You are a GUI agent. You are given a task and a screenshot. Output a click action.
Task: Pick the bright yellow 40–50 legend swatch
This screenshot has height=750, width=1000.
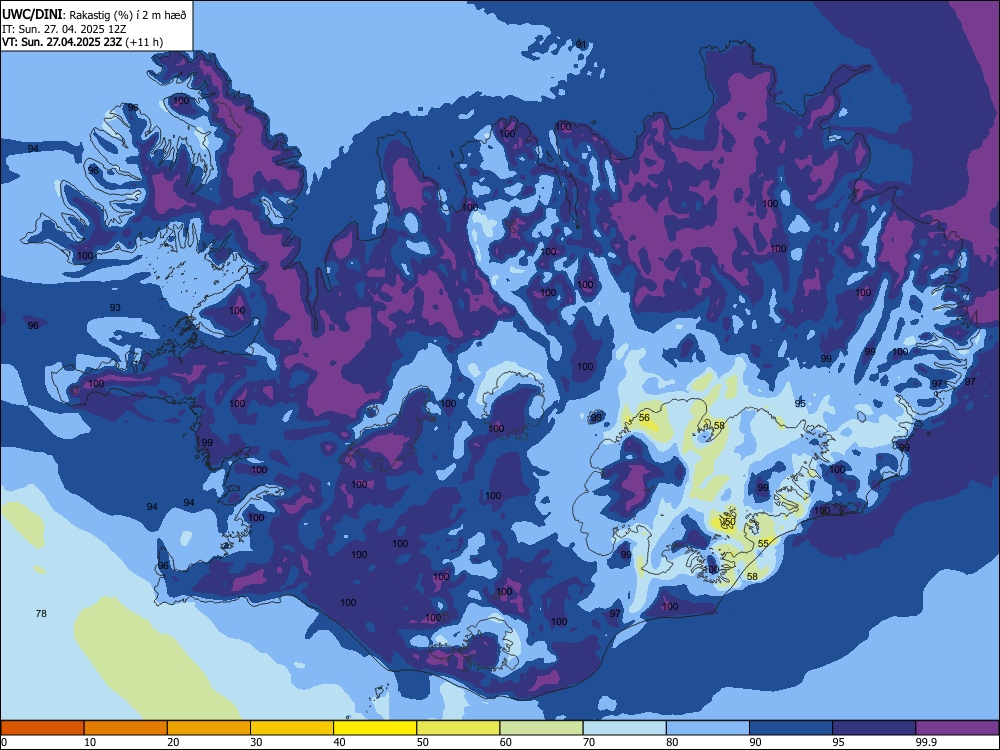click(x=375, y=728)
